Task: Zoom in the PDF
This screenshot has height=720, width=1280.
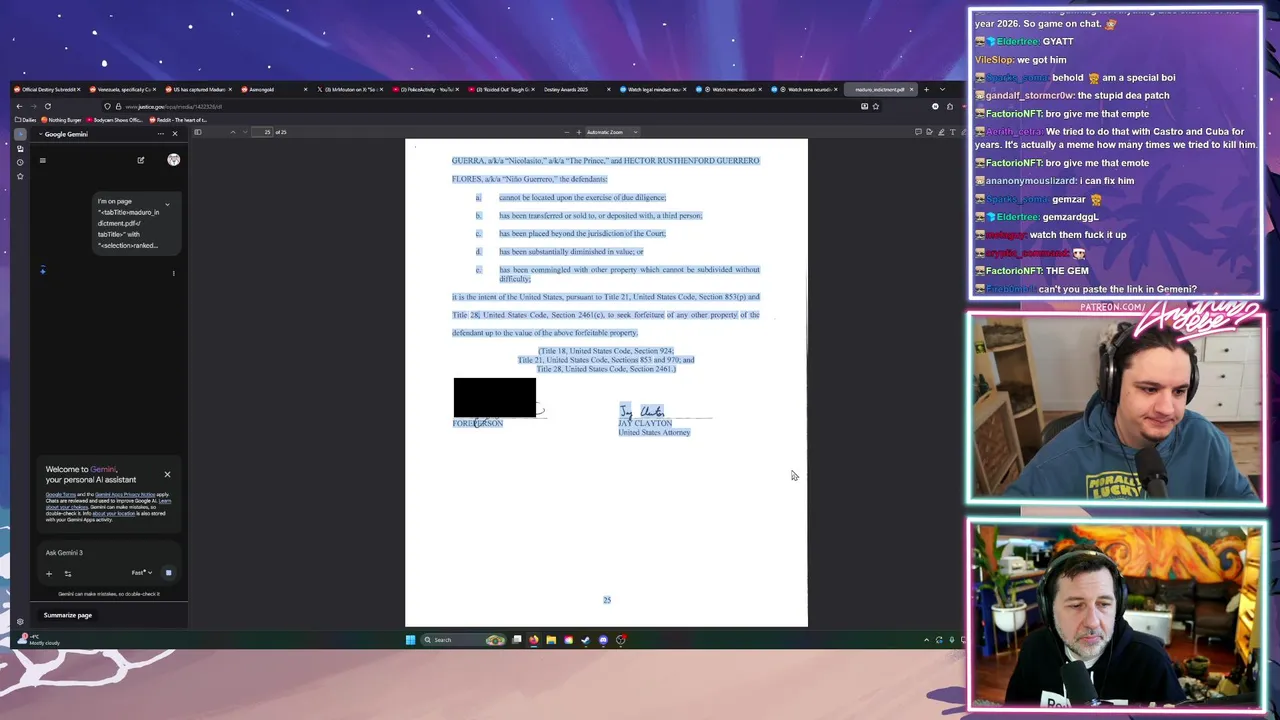Action: pyautogui.click(x=578, y=132)
